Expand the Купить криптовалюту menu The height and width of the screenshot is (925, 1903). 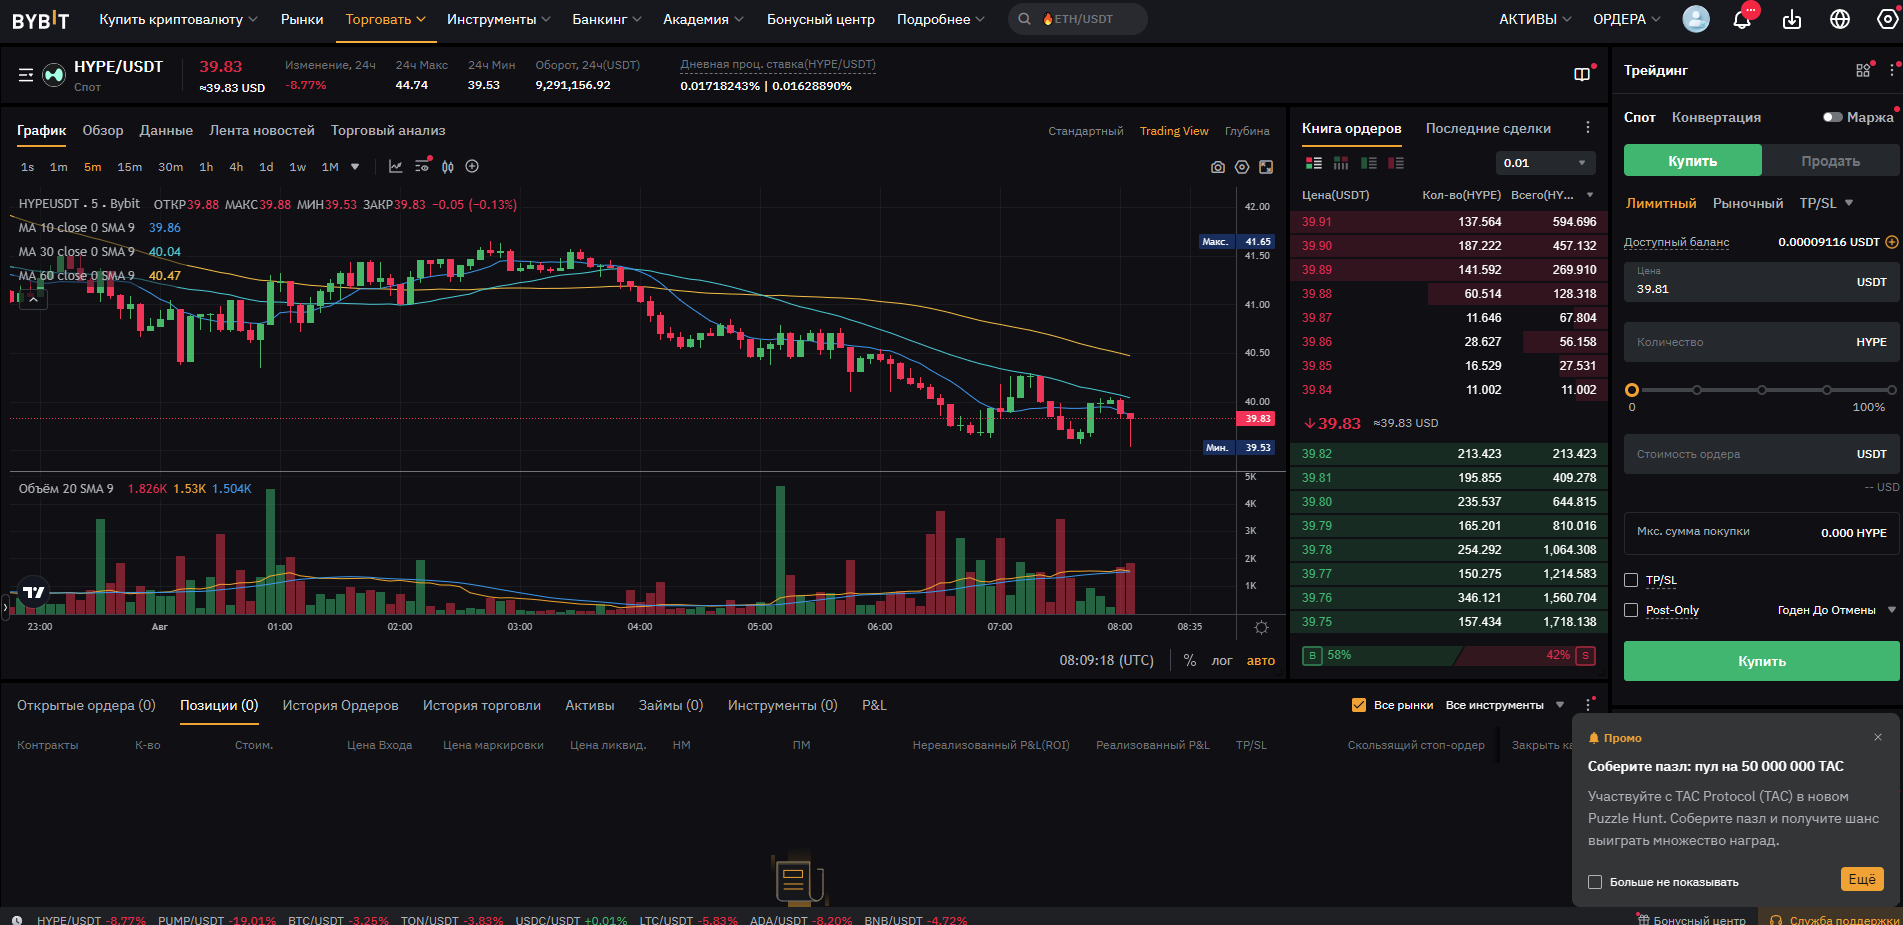(x=178, y=19)
